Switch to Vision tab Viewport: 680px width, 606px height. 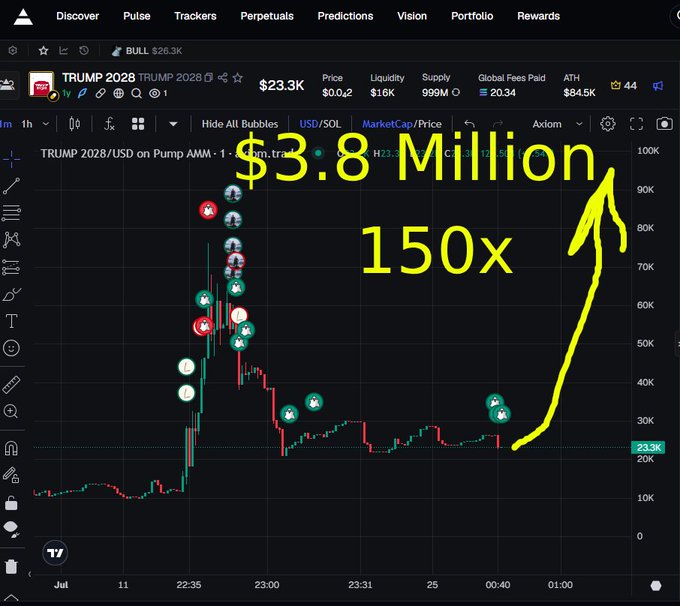coord(412,16)
